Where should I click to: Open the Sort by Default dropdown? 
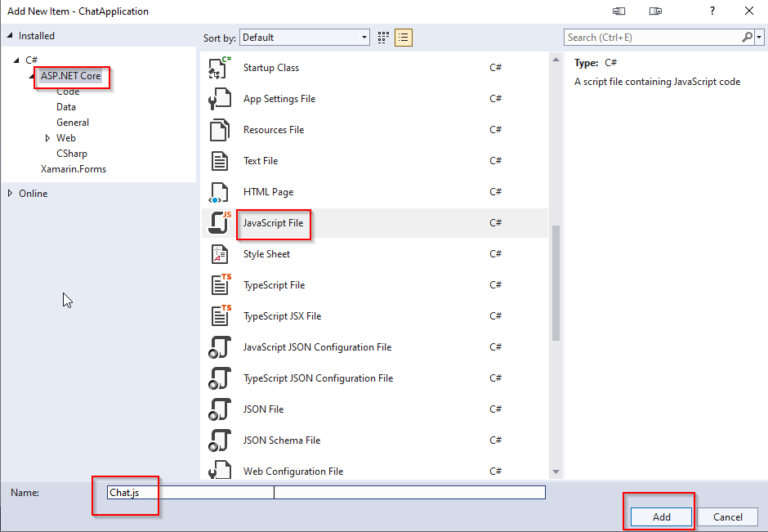(304, 38)
